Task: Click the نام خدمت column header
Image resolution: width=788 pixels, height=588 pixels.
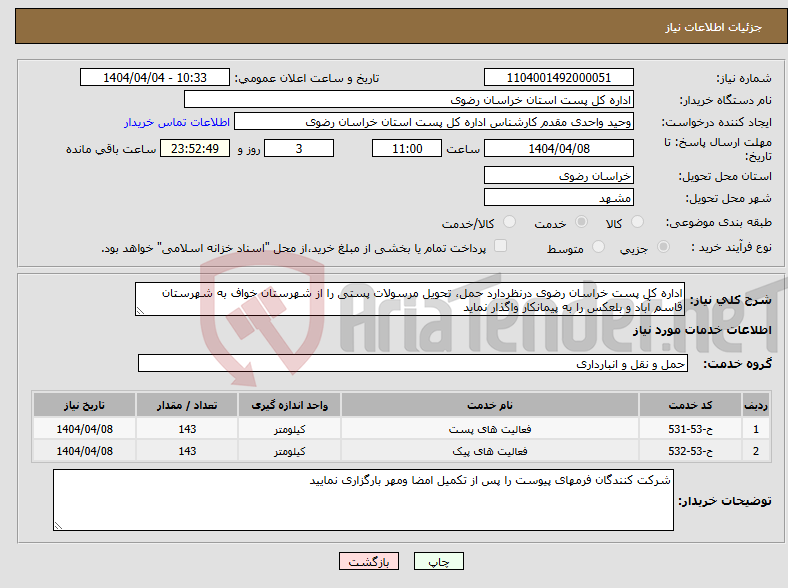Action: coord(489,405)
